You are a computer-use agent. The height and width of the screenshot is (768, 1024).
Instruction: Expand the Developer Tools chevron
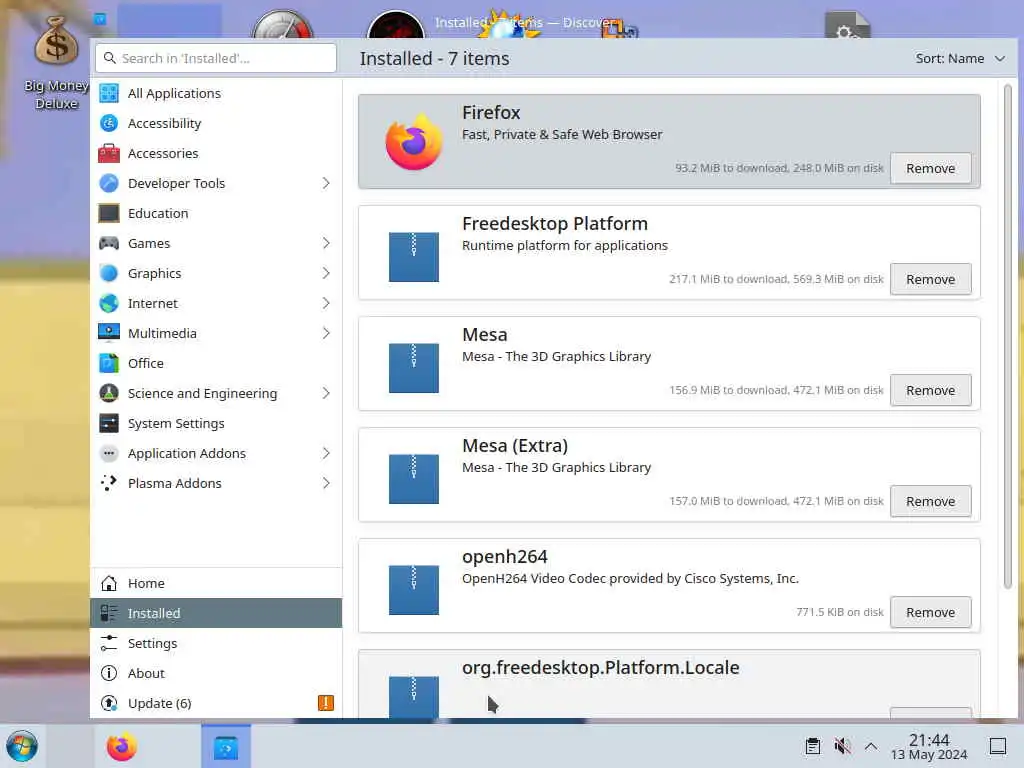pos(326,184)
